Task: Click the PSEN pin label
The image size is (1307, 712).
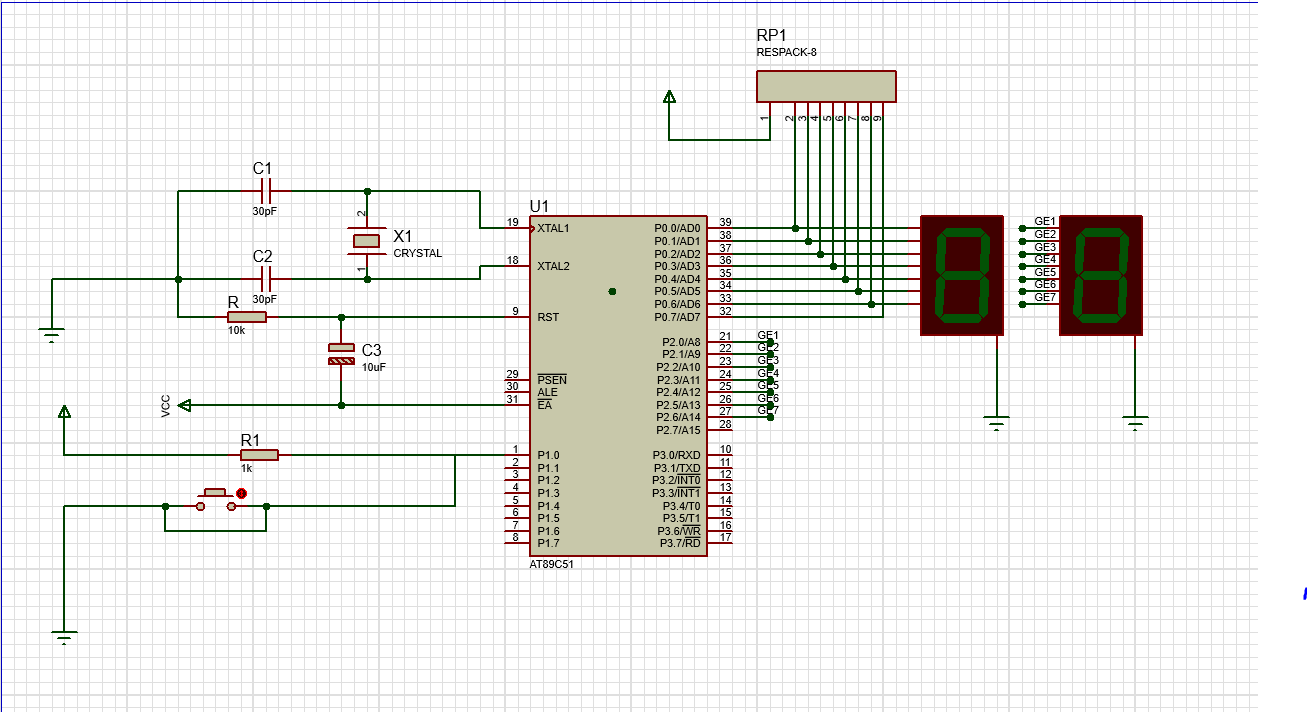Action: tap(552, 380)
